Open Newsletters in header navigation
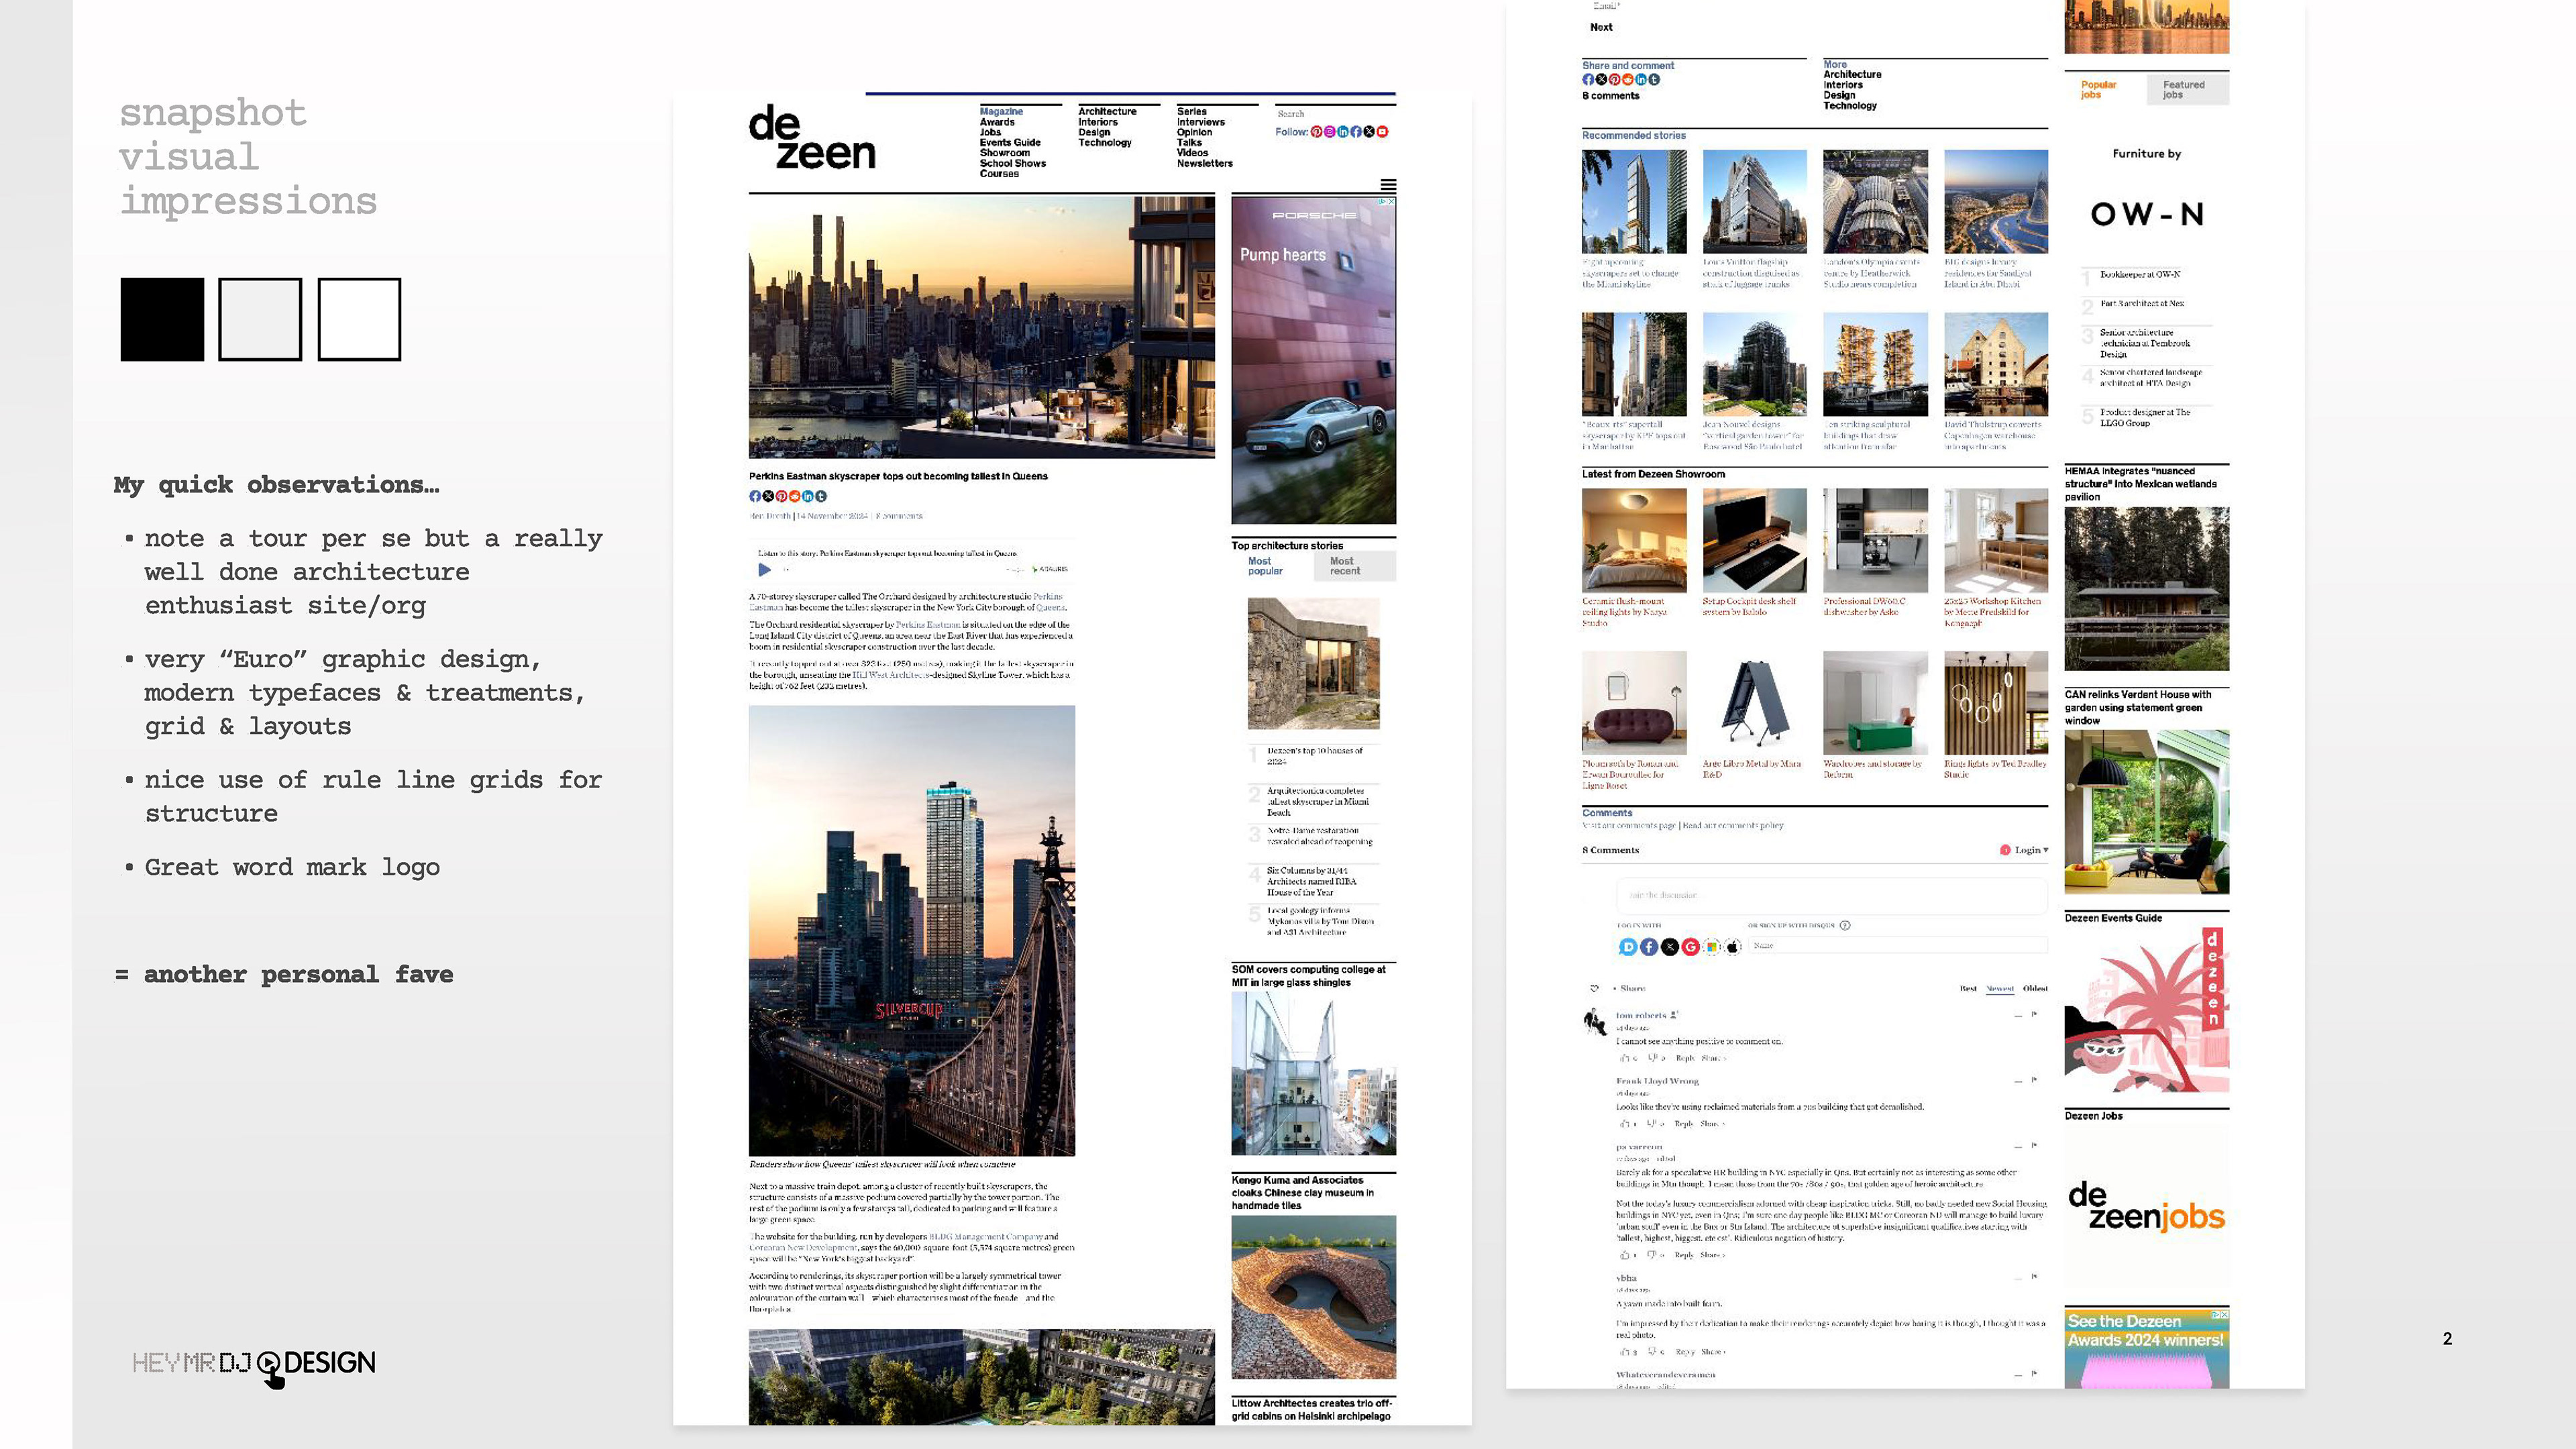This screenshot has height=1449, width=2576. [1204, 164]
